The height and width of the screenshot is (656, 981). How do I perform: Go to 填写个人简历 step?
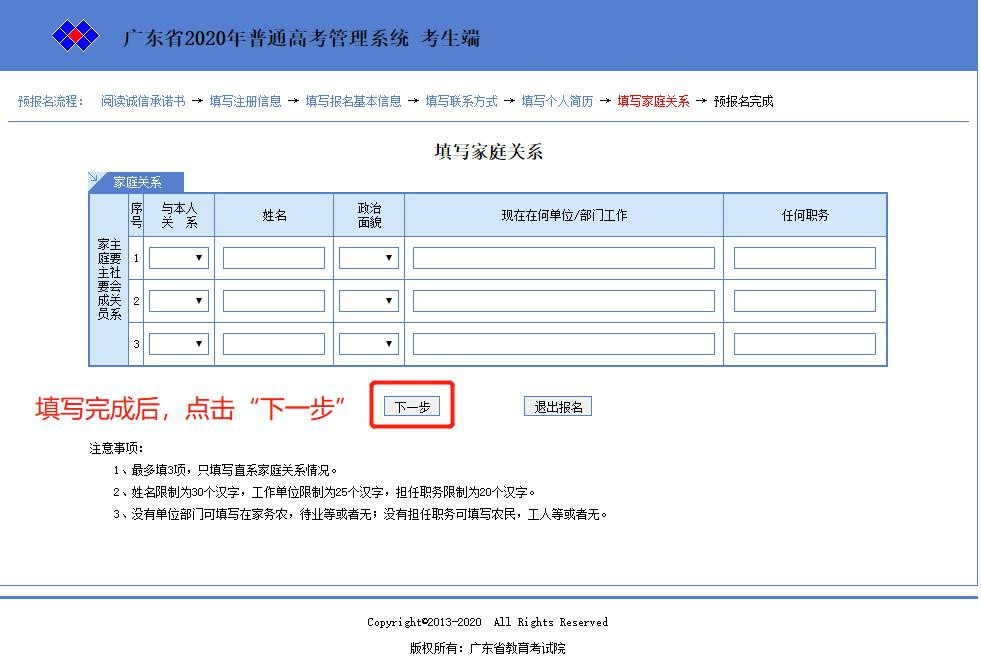557,101
